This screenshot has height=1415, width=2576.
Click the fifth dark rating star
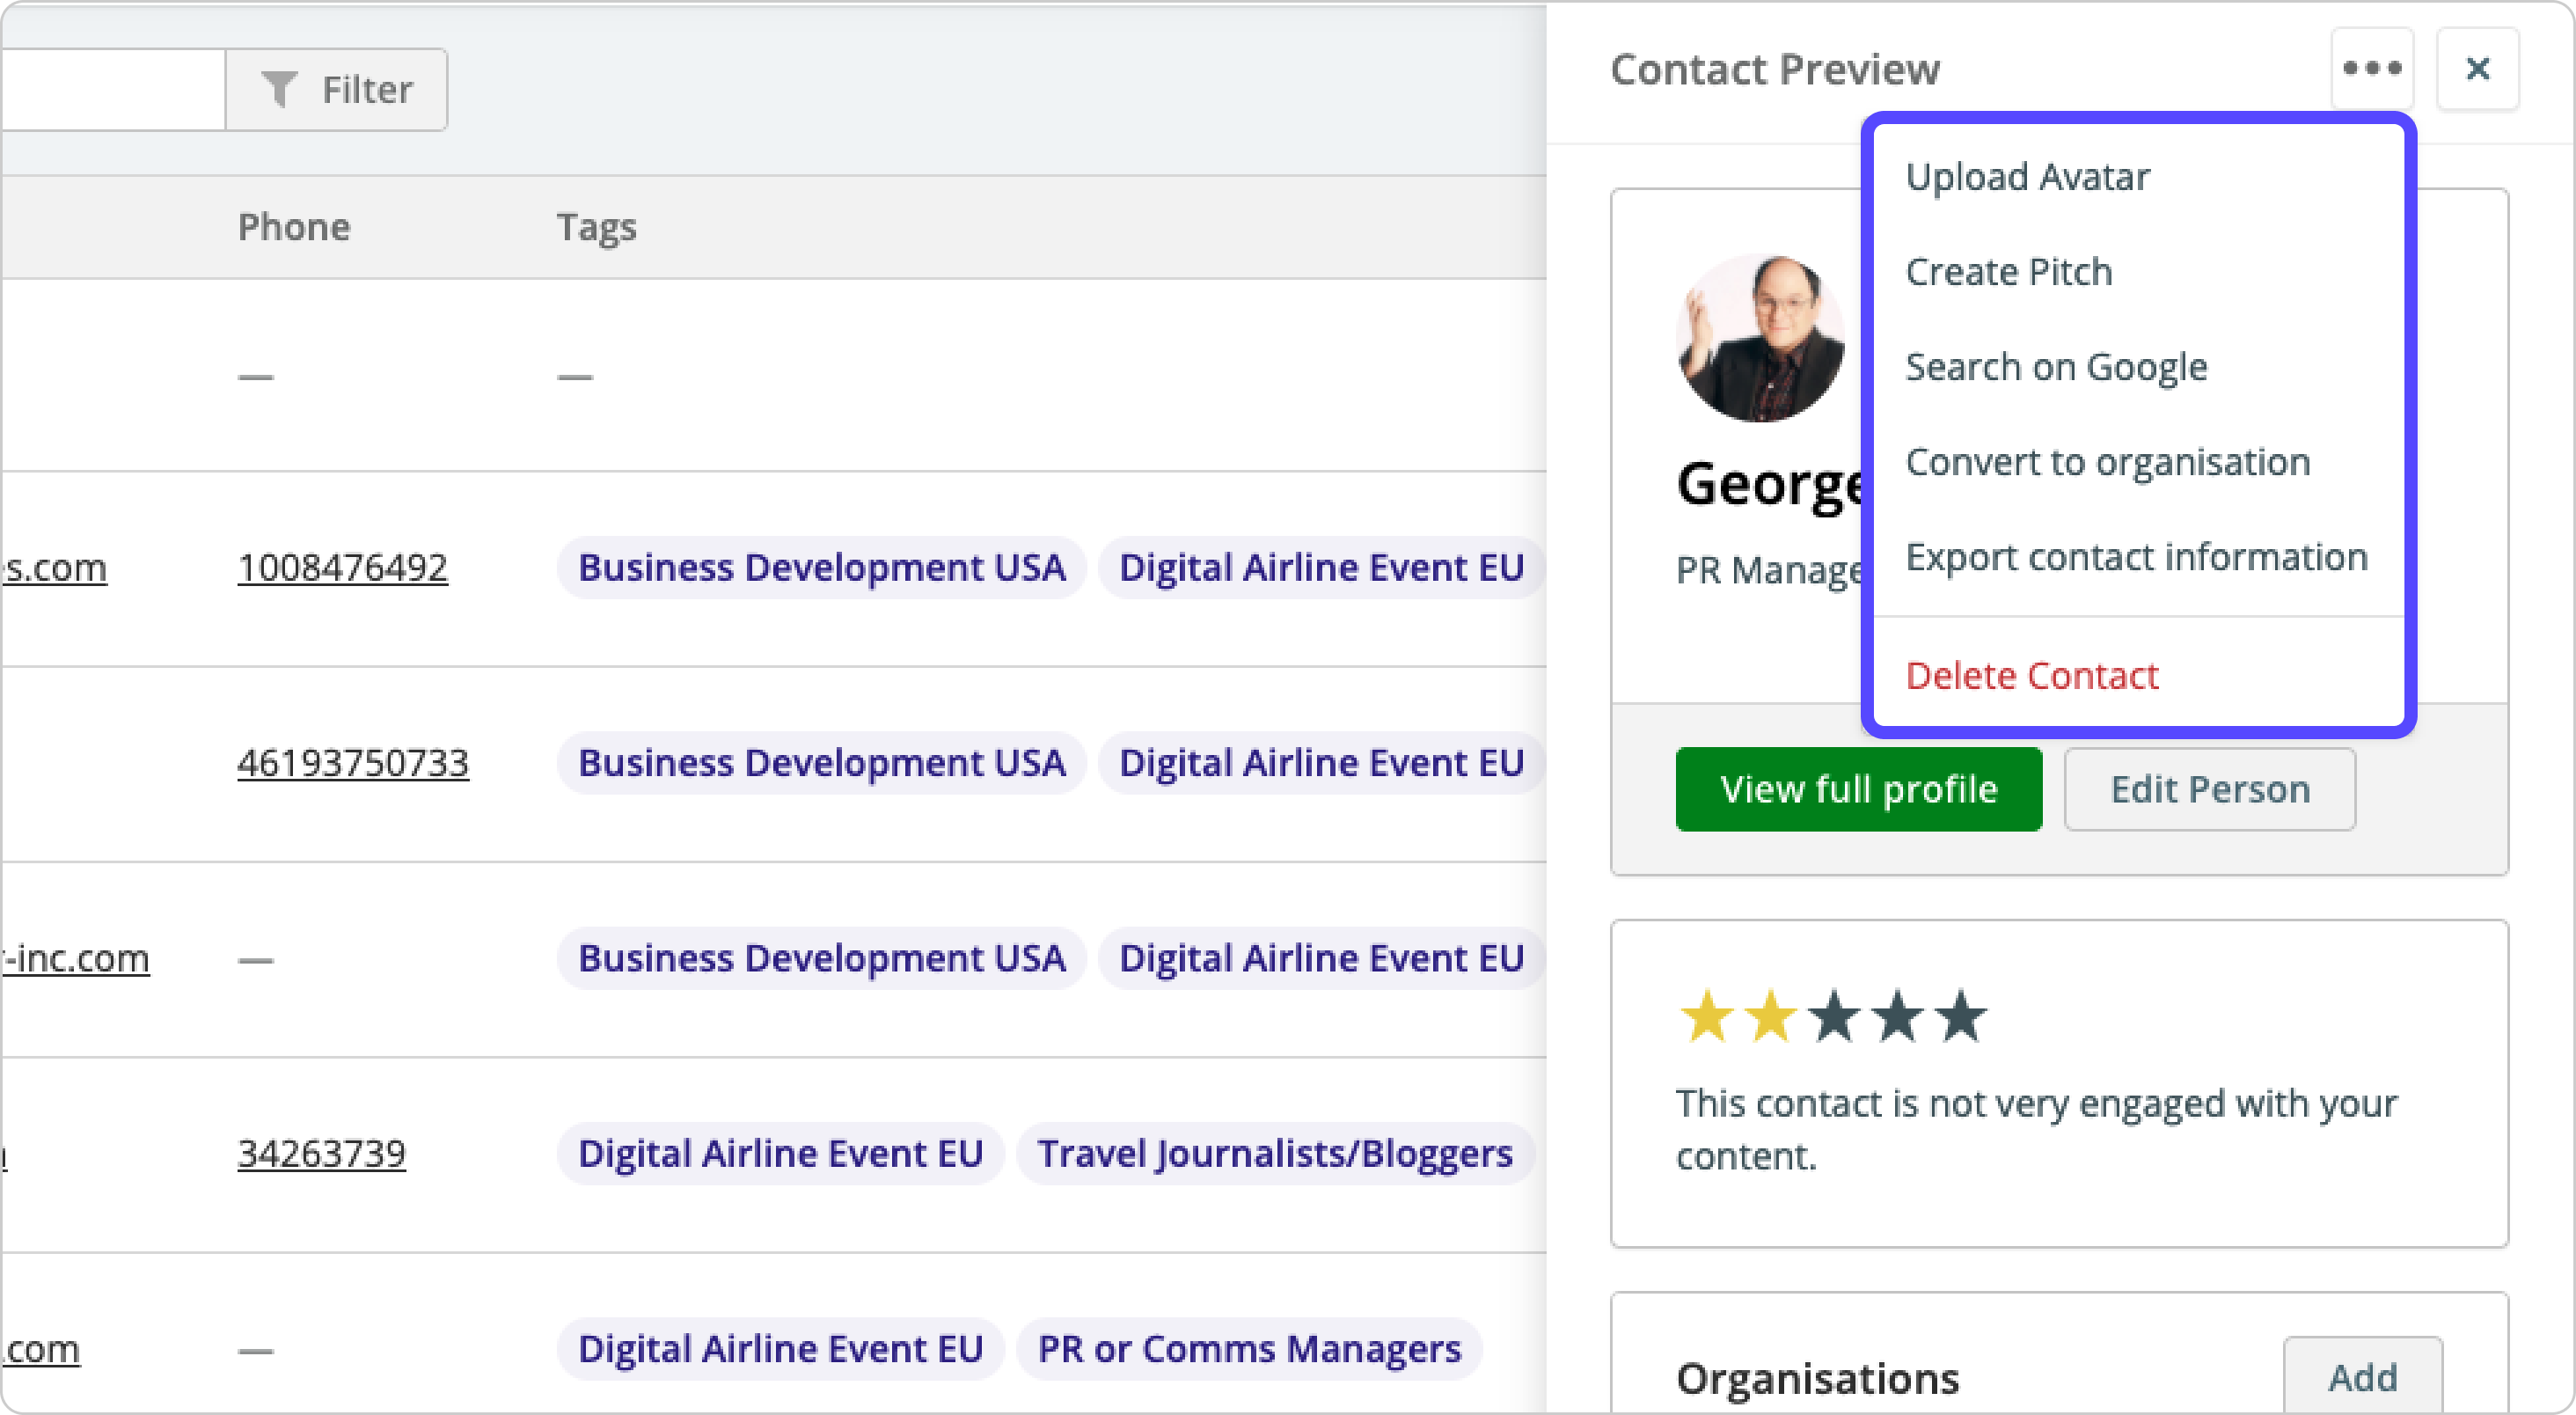[x=1961, y=1017]
